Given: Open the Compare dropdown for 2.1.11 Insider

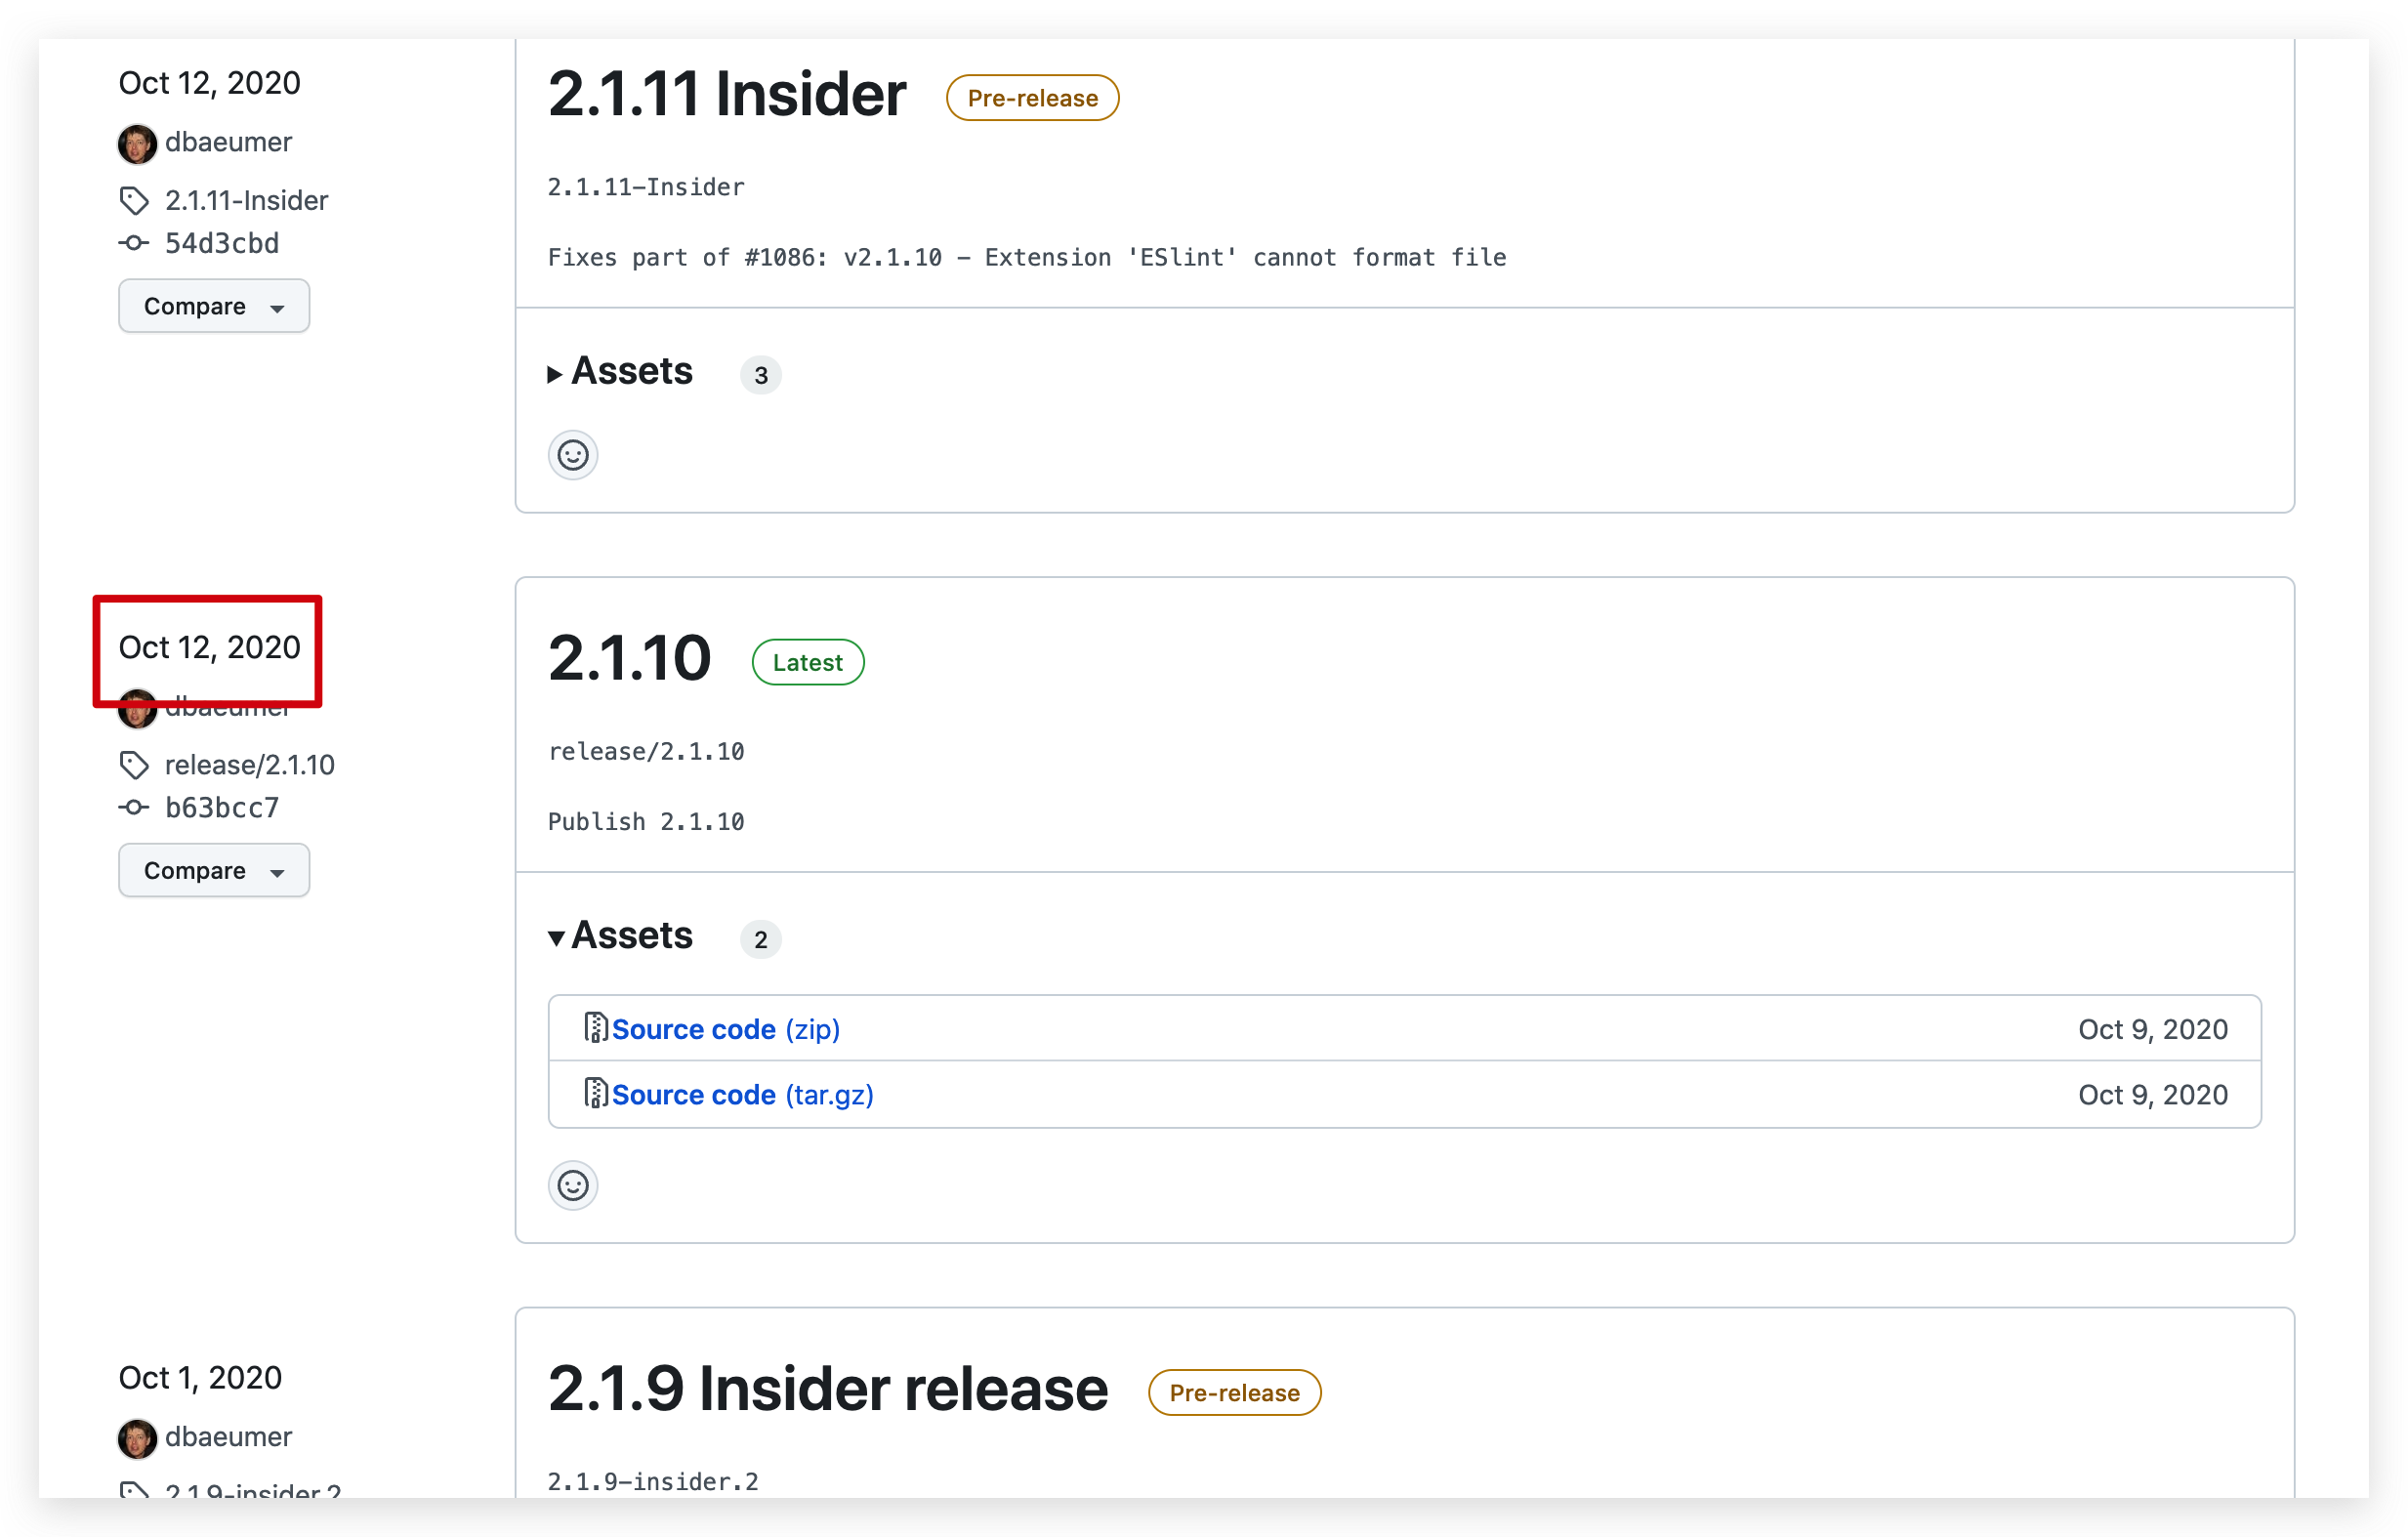Looking at the screenshot, I should coord(214,306).
